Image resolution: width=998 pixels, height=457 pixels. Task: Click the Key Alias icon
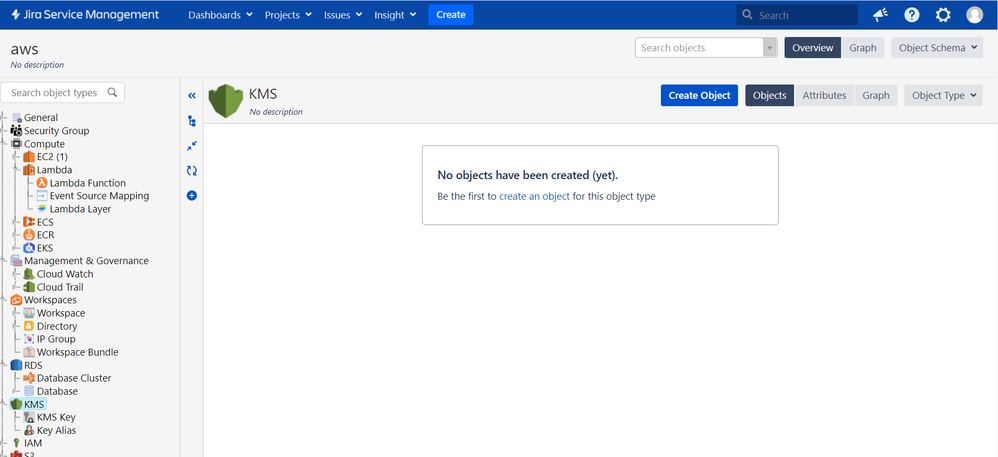(29, 430)
